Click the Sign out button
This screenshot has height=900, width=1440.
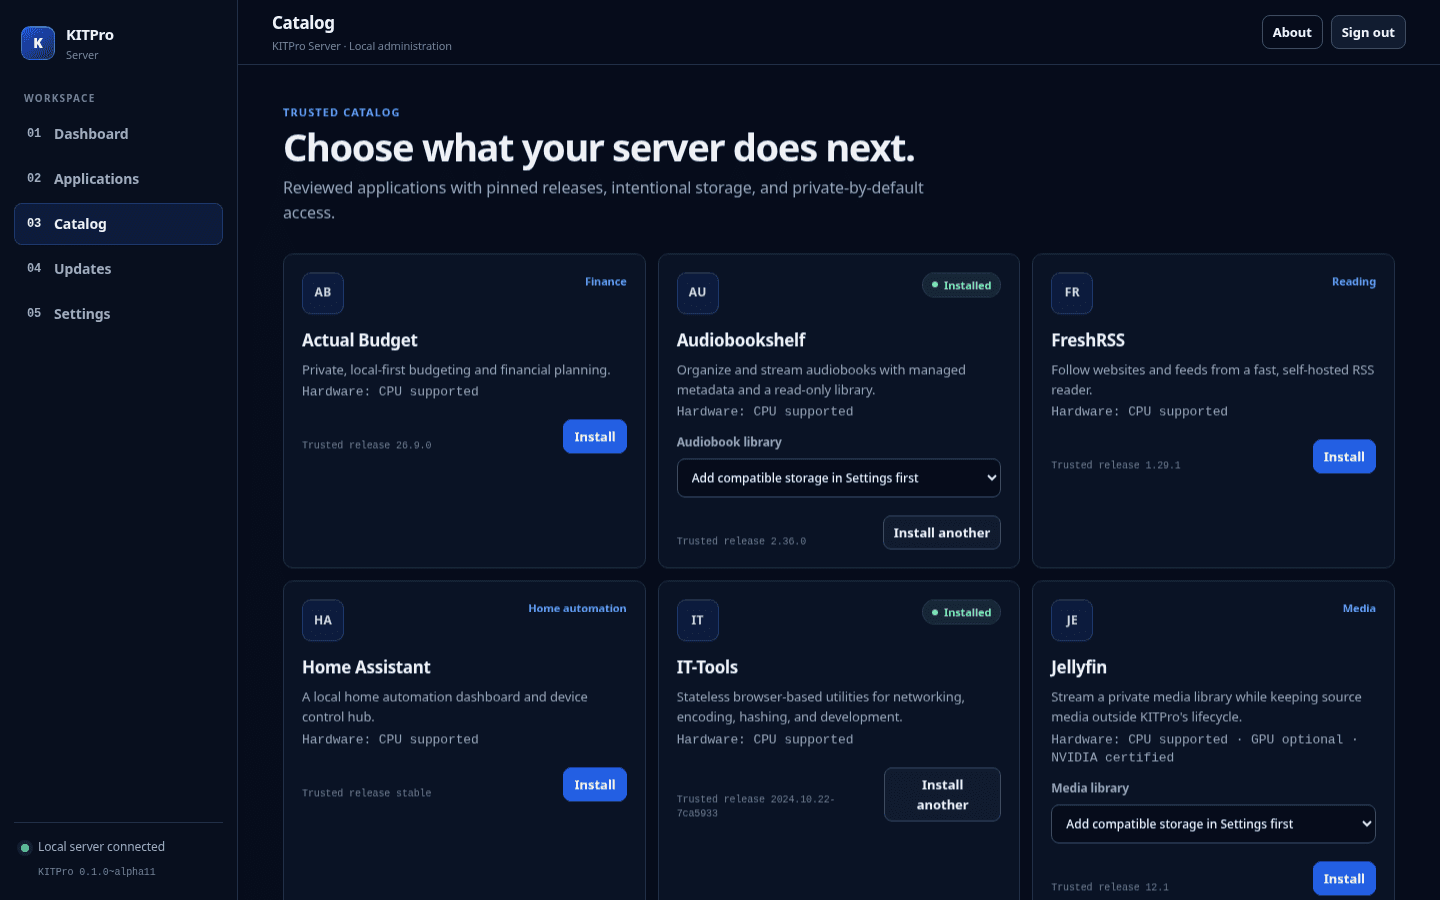(1368, 32)
